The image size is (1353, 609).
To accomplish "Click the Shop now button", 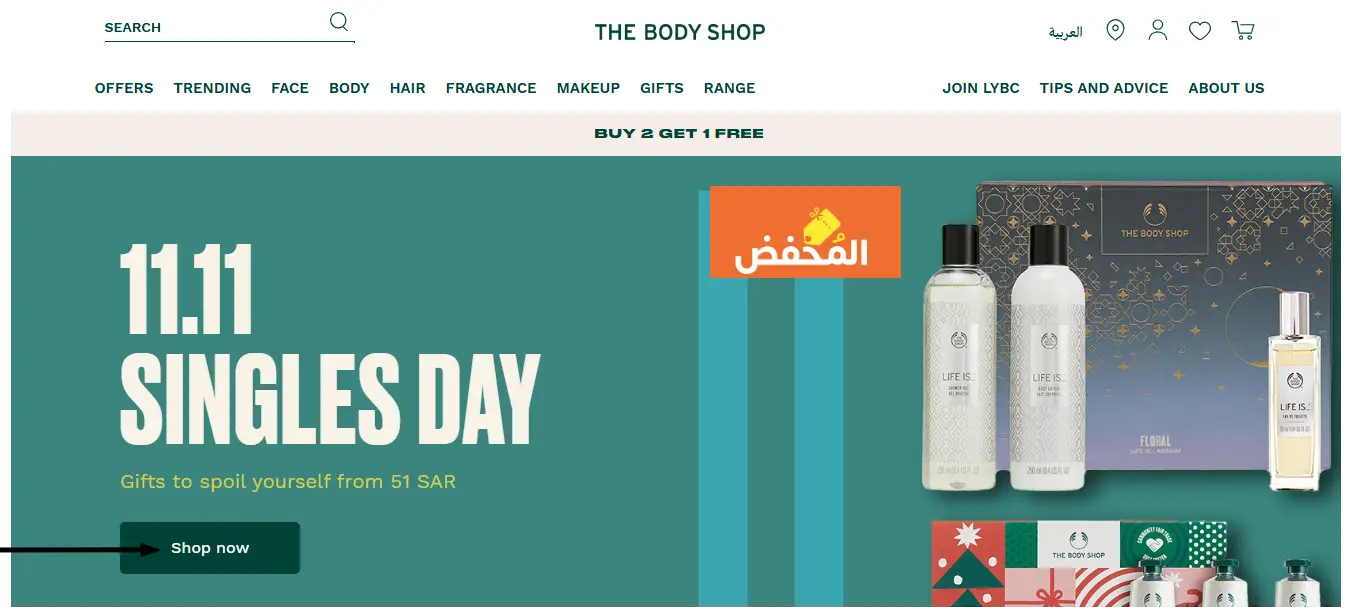I will (210, 548).
